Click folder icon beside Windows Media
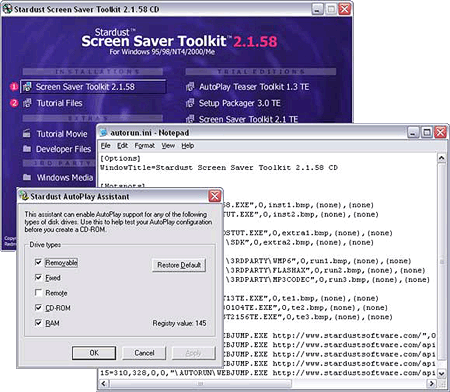 coord(27,177)
